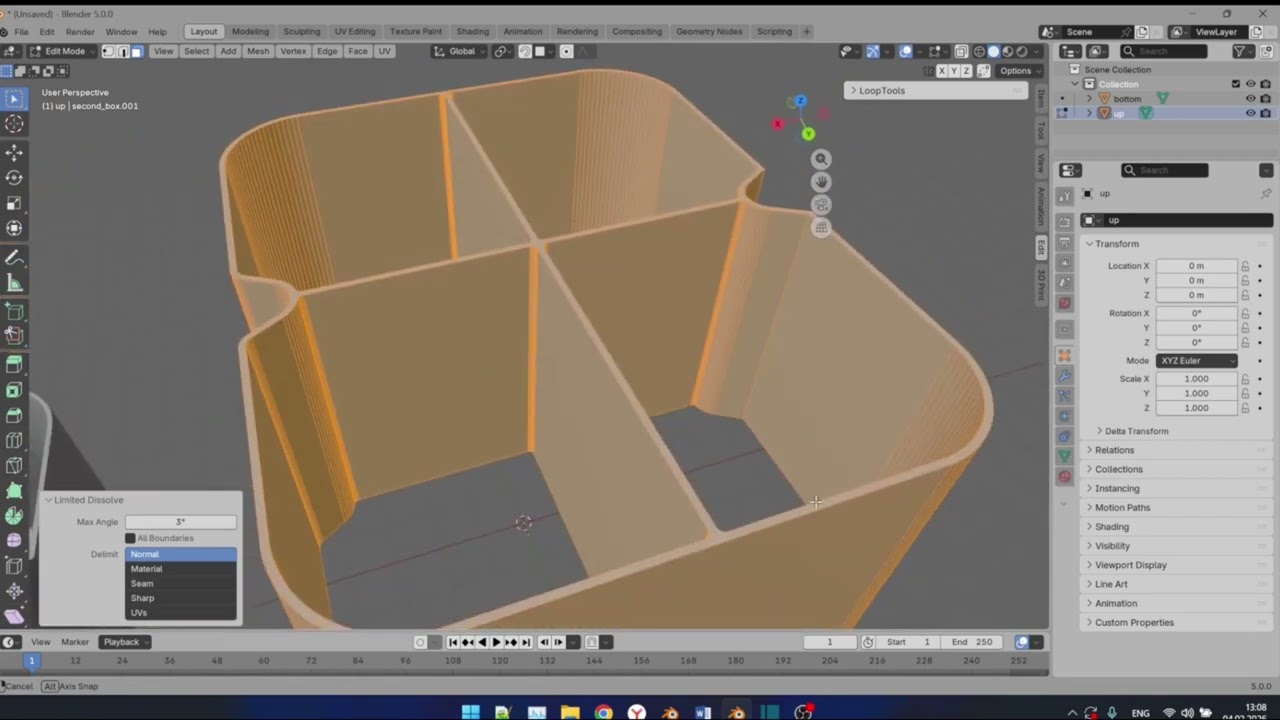This screenshot has width=1280, height=720.
Task: Toggle X mirror in viewport header
Action: pyautogui.click(x=942, y=71)
